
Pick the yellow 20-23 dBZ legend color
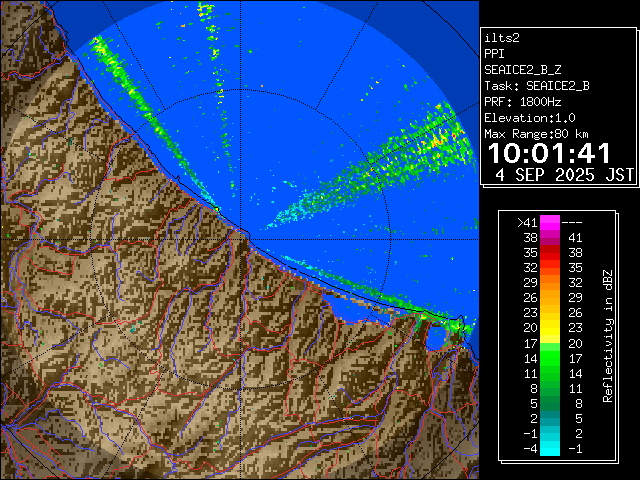[x=550, y=327]
